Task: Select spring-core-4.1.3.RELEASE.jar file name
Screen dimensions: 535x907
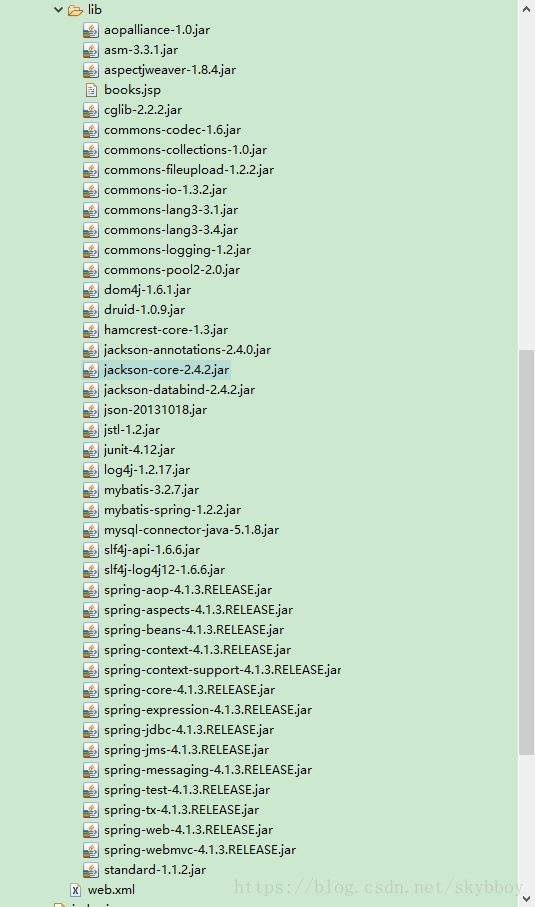Action: [x=190, y=690]
